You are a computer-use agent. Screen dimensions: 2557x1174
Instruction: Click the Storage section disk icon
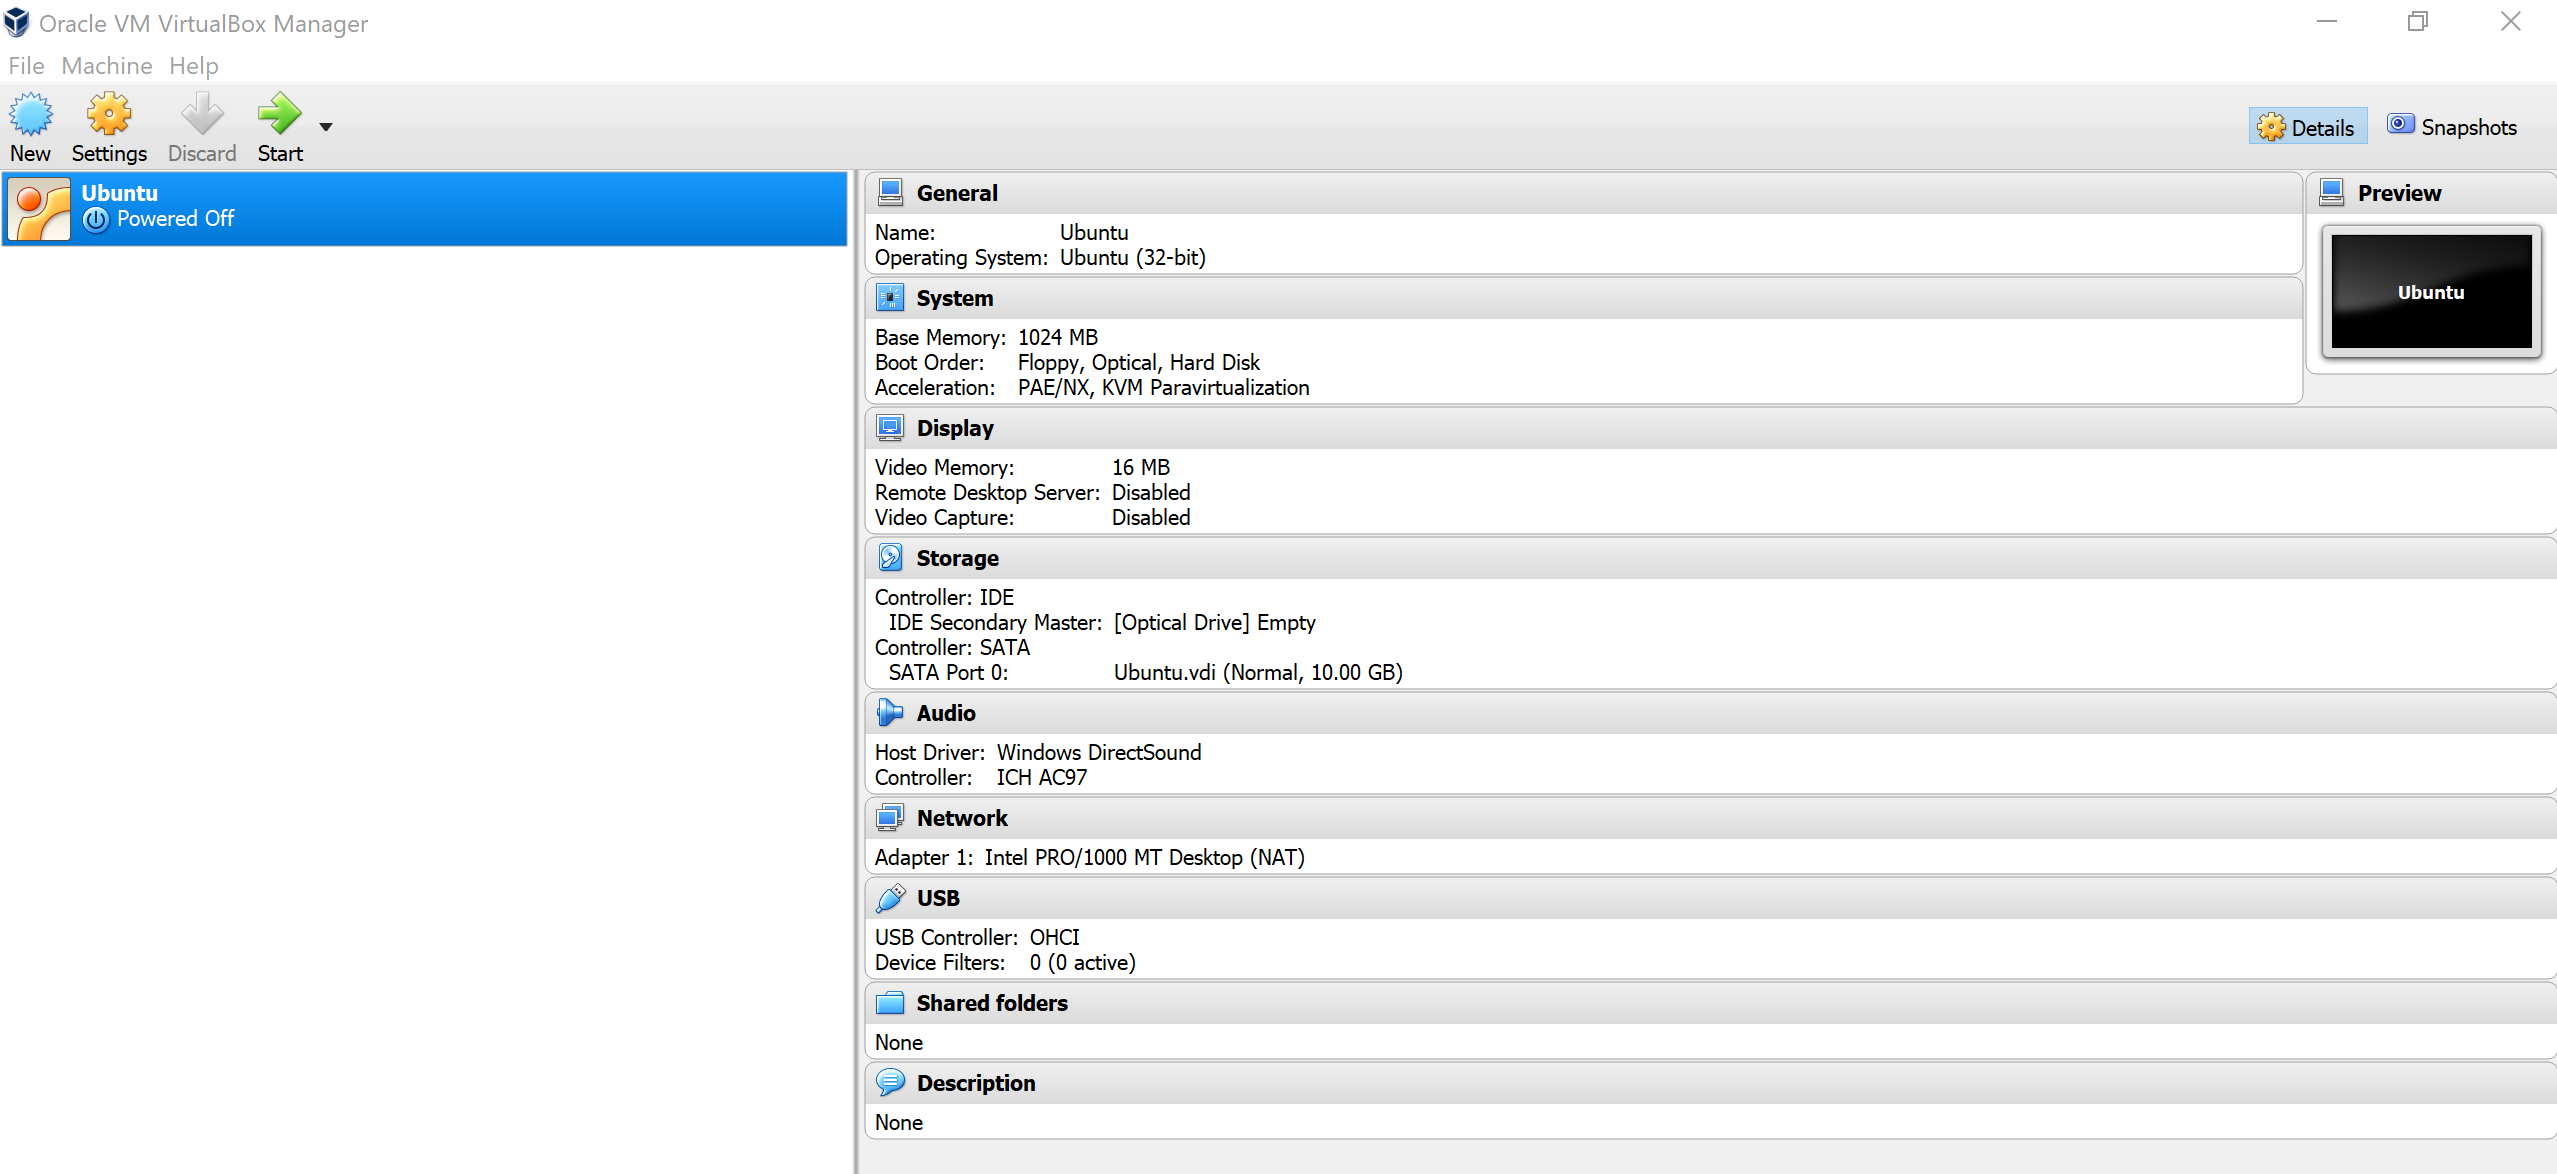890,558
